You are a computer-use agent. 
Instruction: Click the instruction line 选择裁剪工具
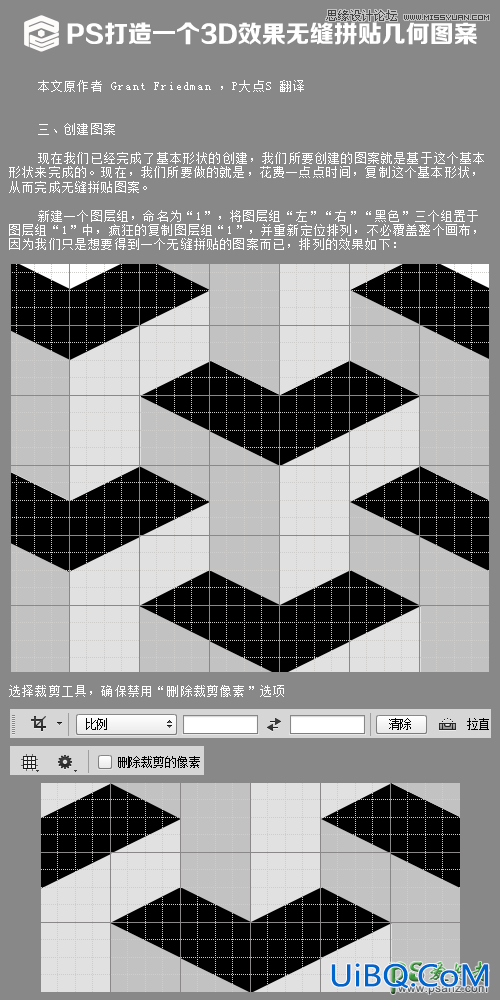[x=147, y=691]
